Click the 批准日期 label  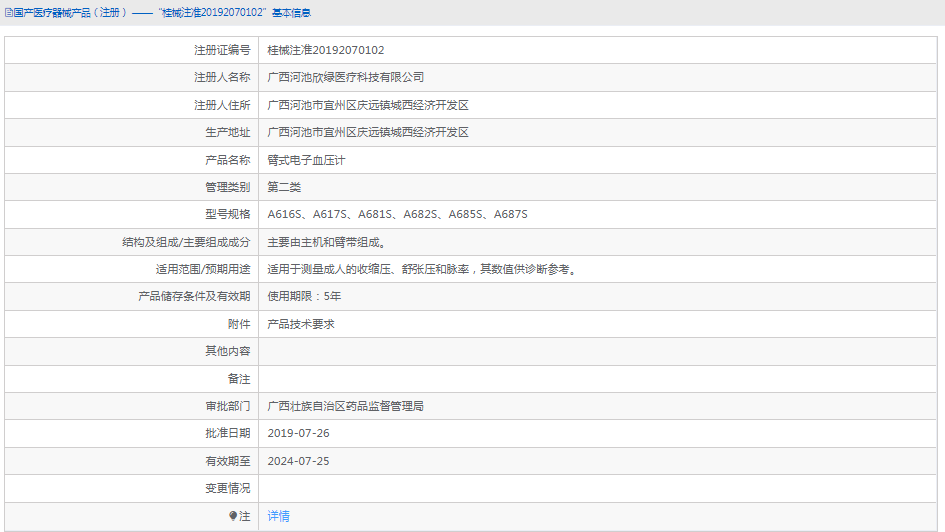(228, 433)
